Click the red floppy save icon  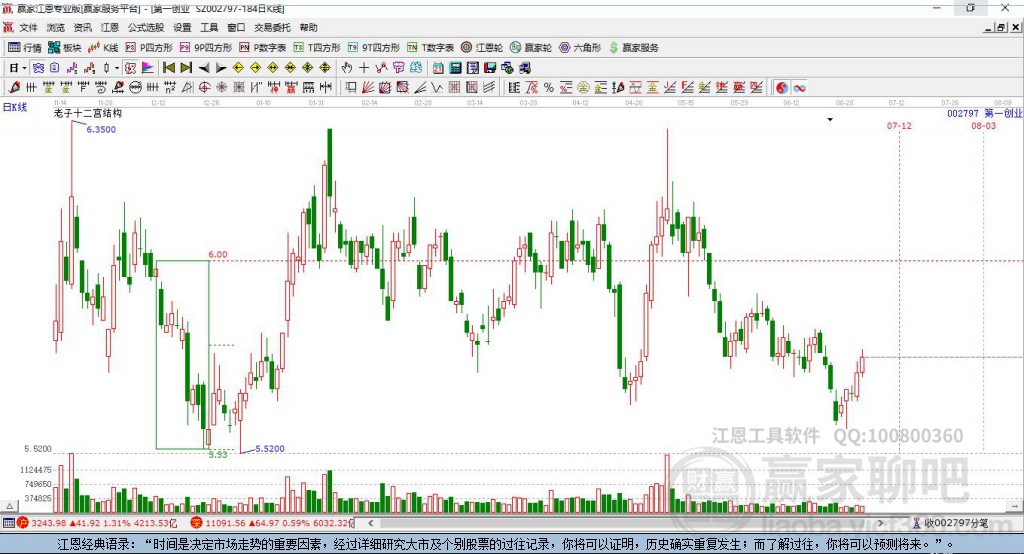(490, 68)
